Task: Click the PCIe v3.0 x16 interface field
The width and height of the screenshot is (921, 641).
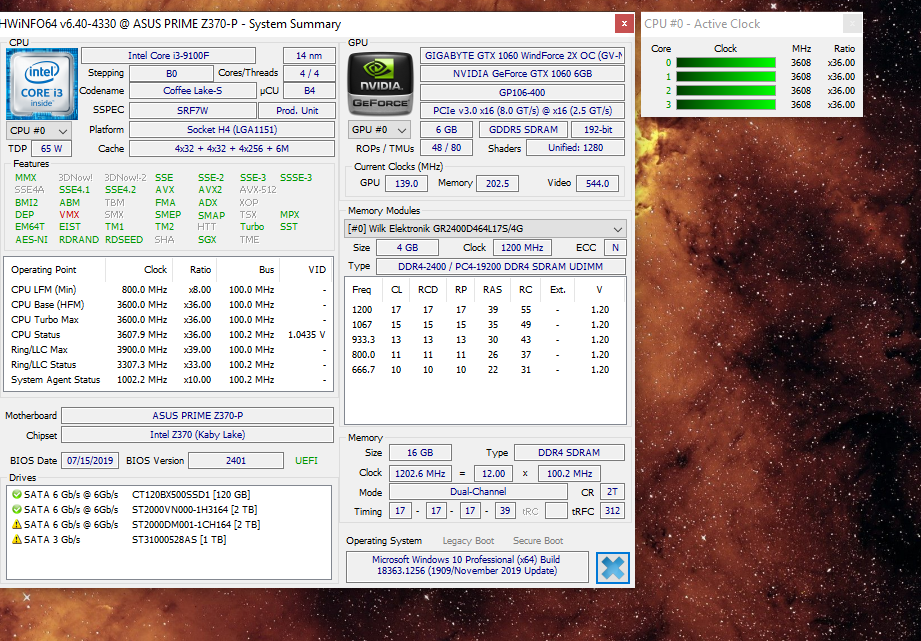Action: click(522, 110)
